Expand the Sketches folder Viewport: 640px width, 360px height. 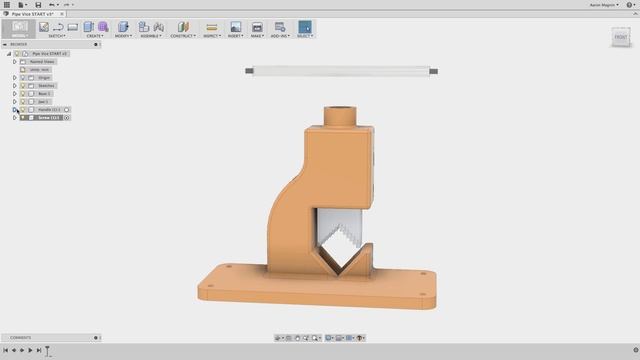tap(15, 86)
